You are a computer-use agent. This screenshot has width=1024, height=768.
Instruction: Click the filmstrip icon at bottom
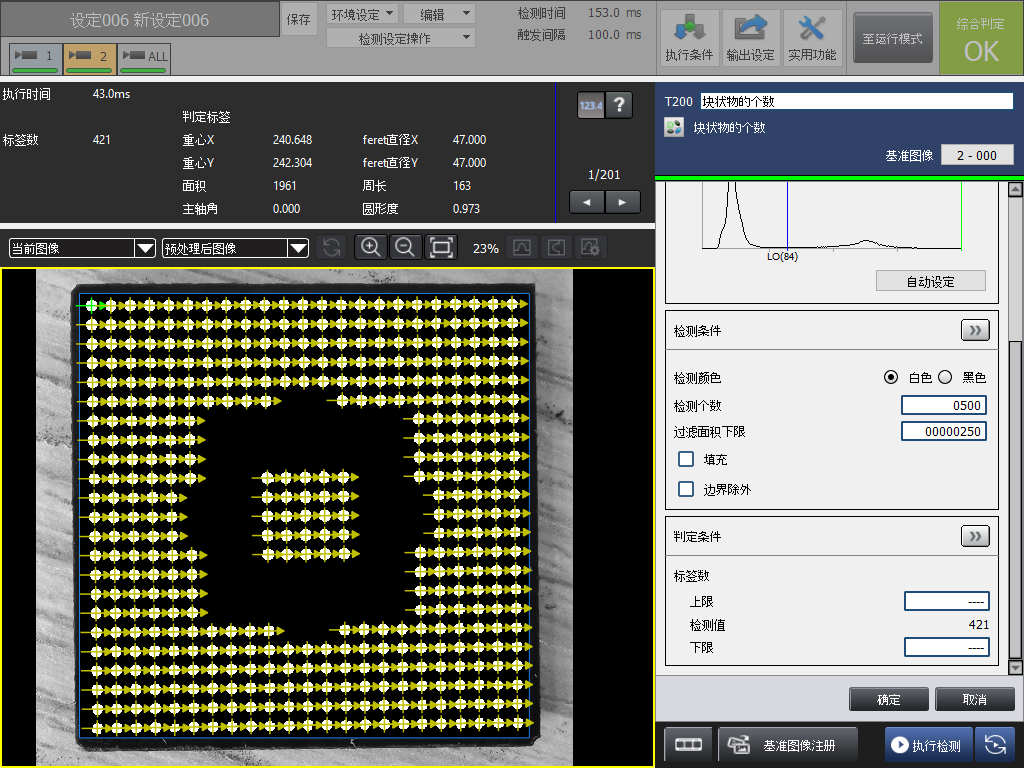point(688,745)
